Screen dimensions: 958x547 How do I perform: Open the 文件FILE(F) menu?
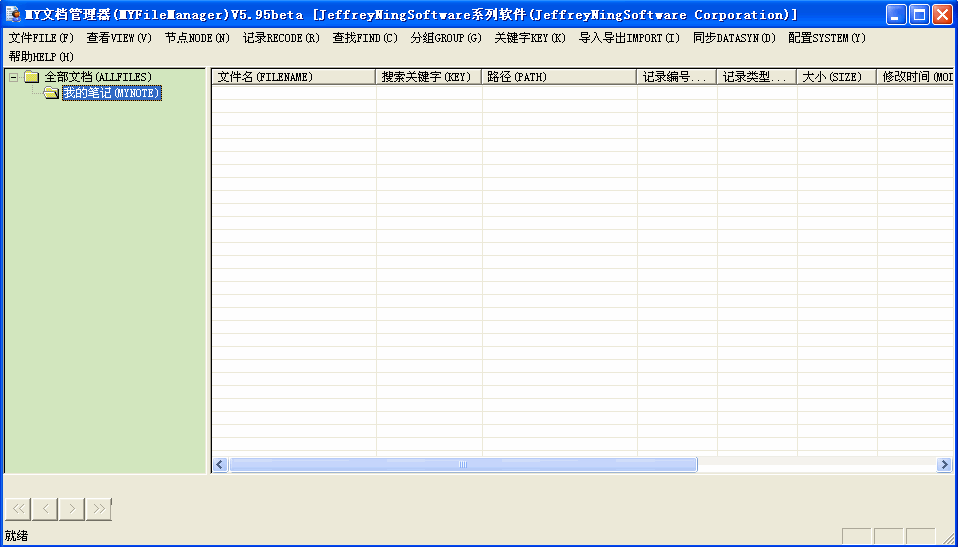click(41, 38)
